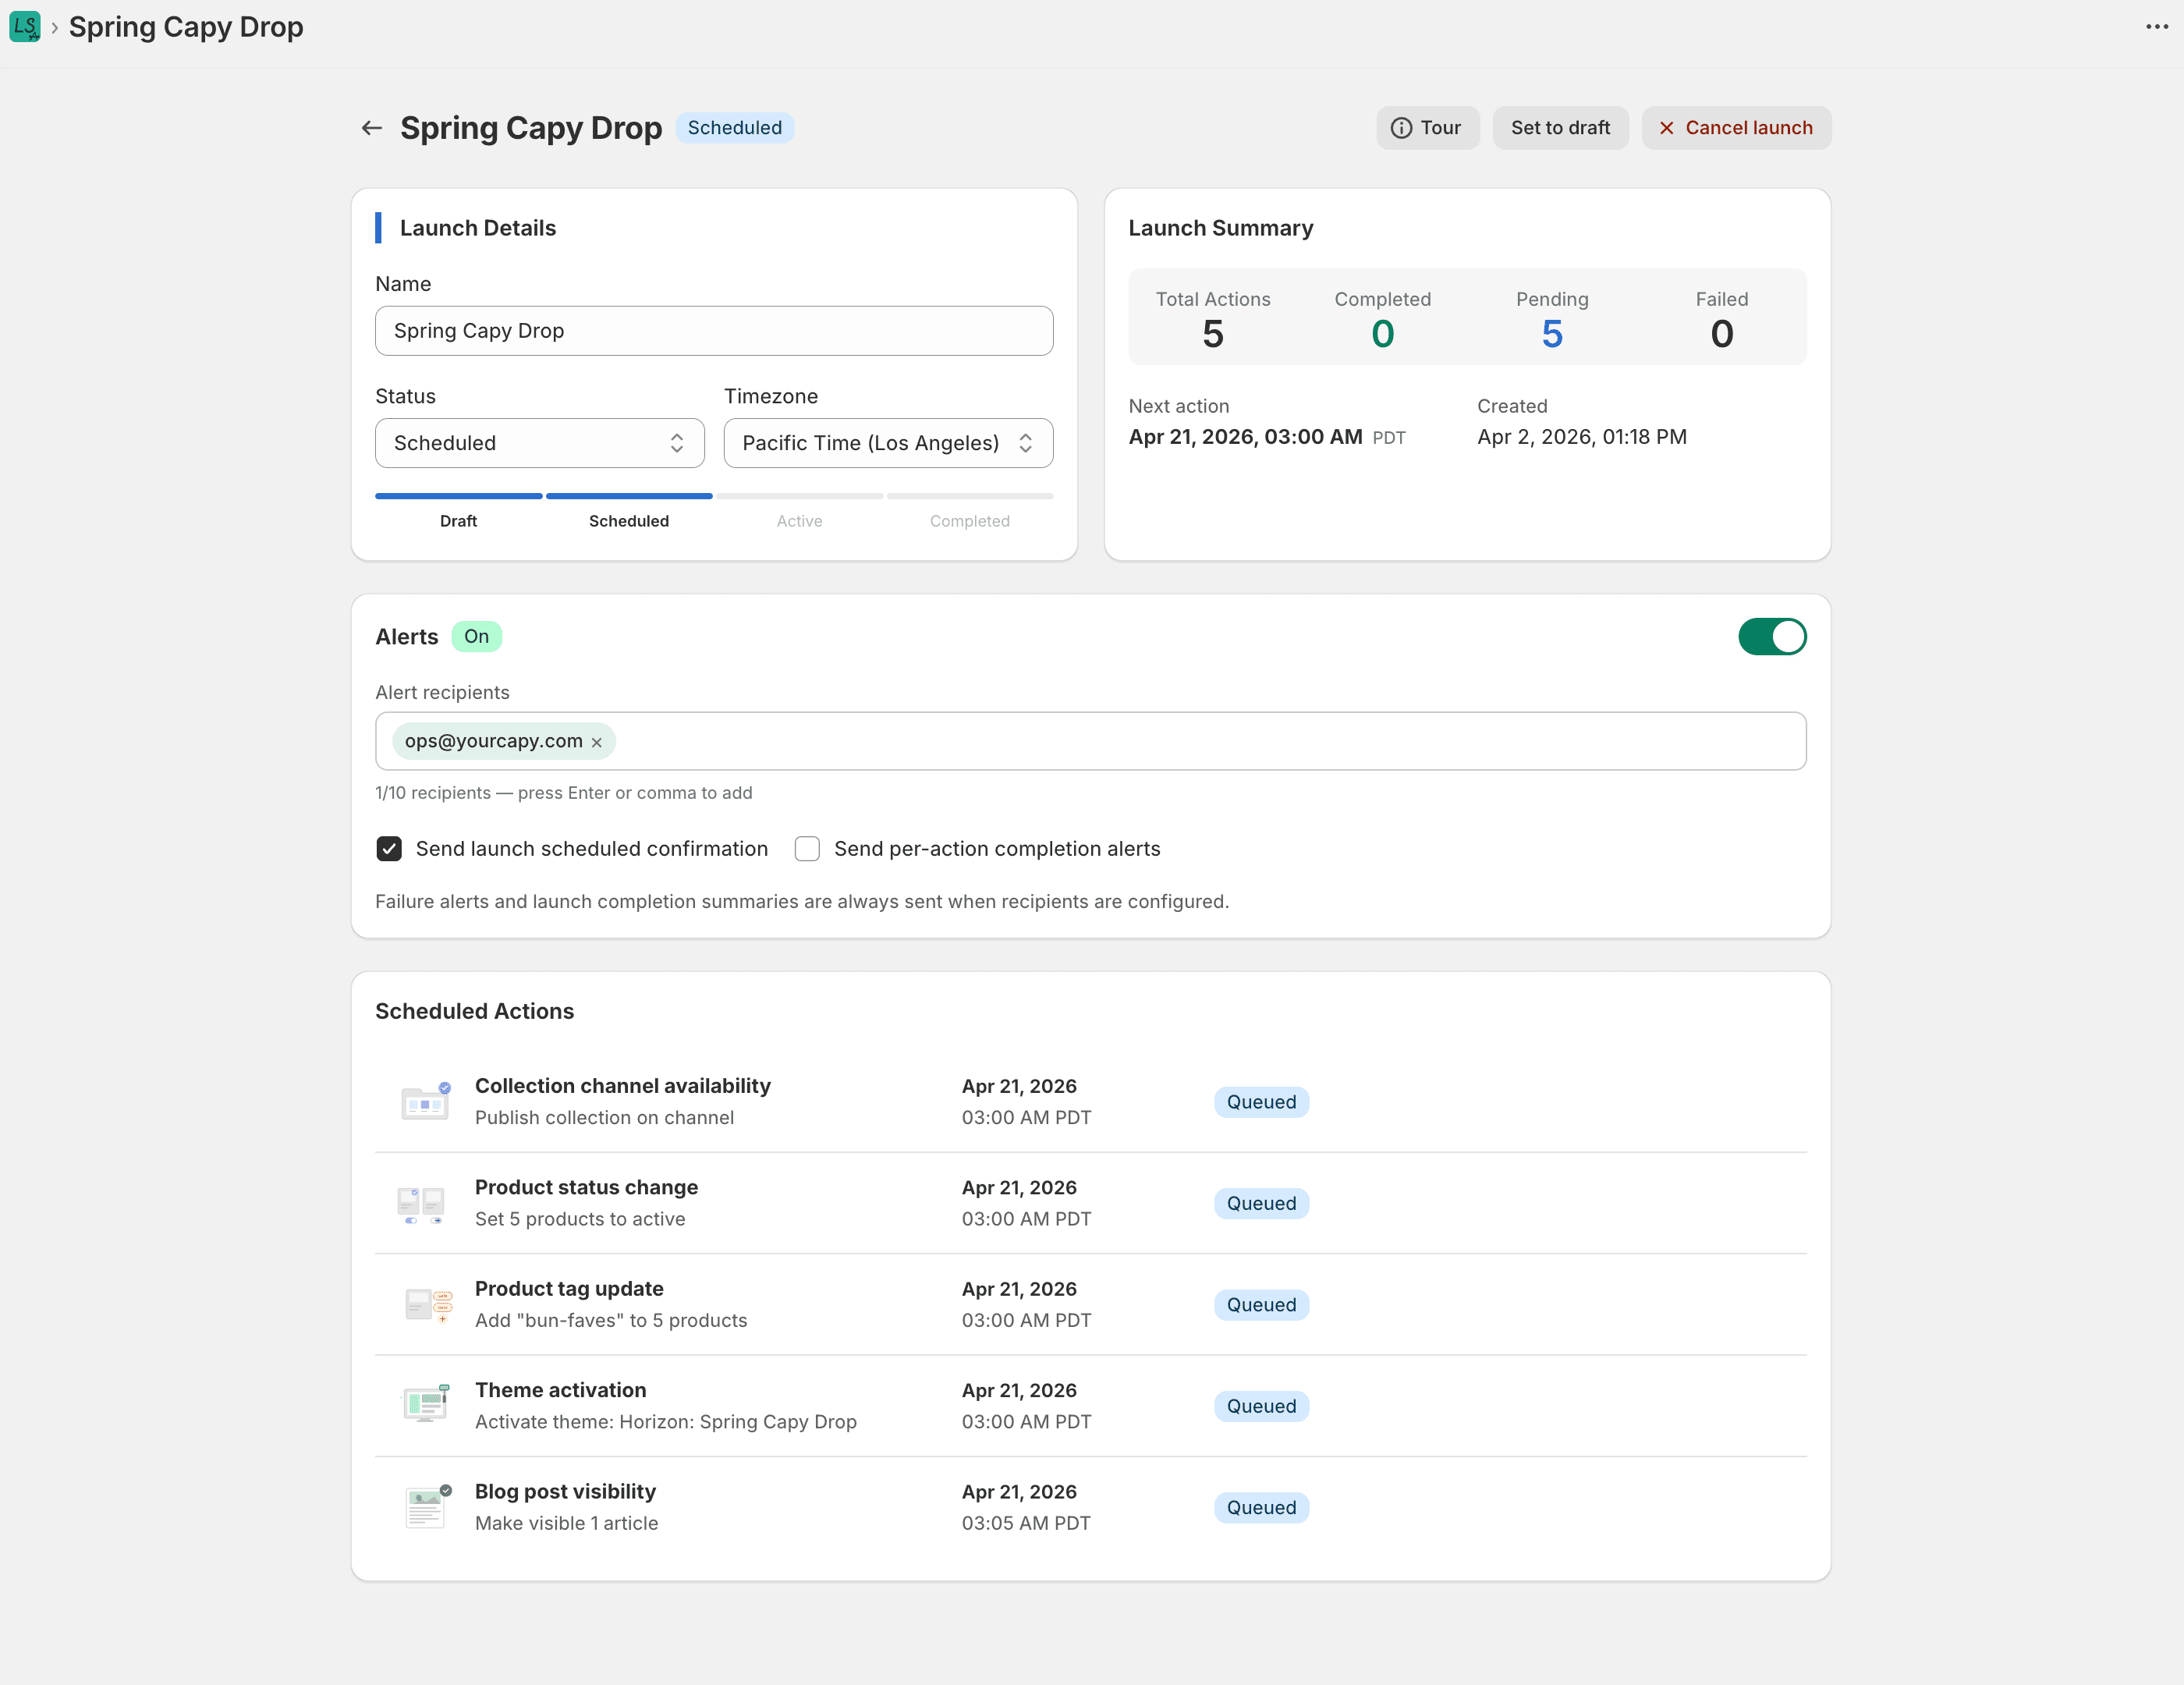The width and height of the screenshot is (2184, 1685).
Task: Click the back arrow next to Spring Capy Drop
Action: point(372,128)
